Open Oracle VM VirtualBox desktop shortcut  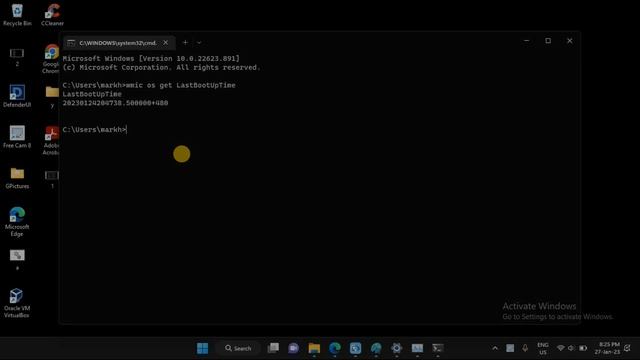[17, 303]
